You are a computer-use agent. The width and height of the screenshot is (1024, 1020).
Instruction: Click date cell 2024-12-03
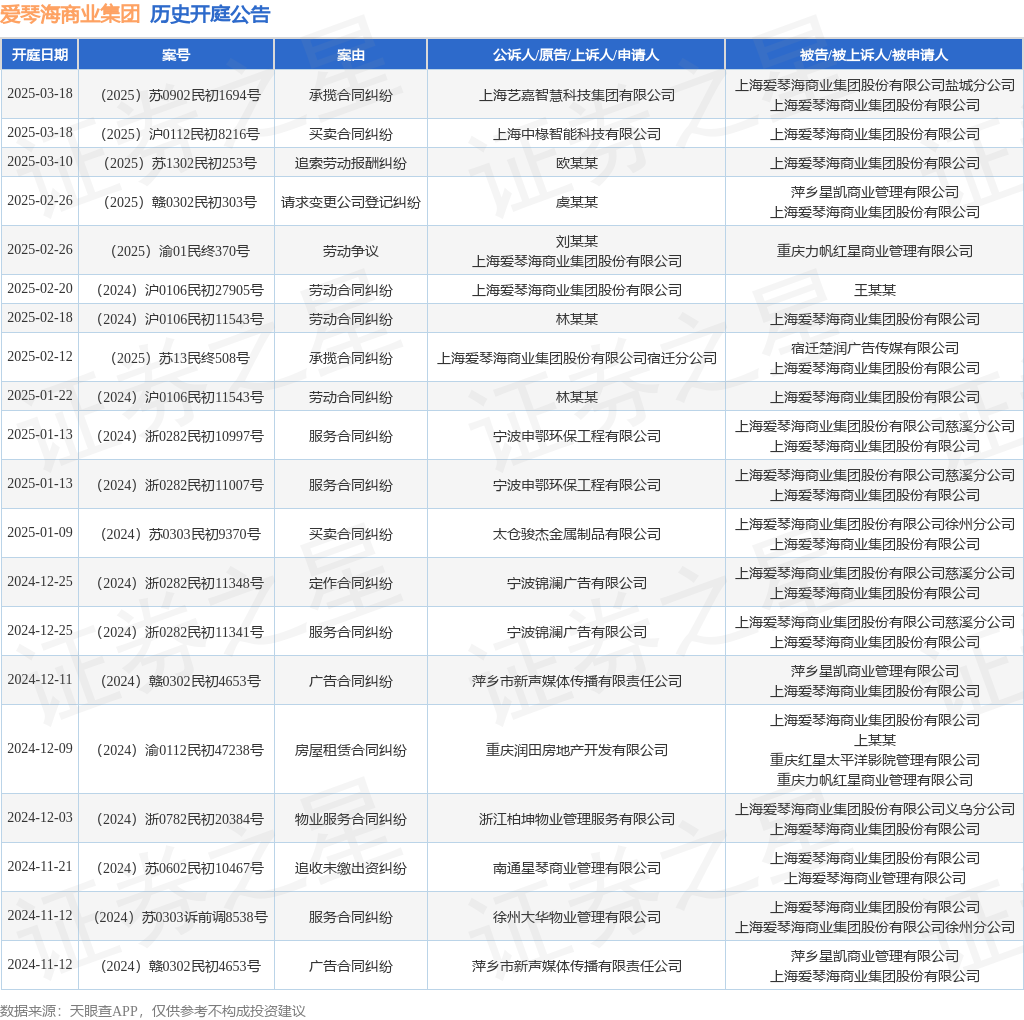tap(40, 818)
